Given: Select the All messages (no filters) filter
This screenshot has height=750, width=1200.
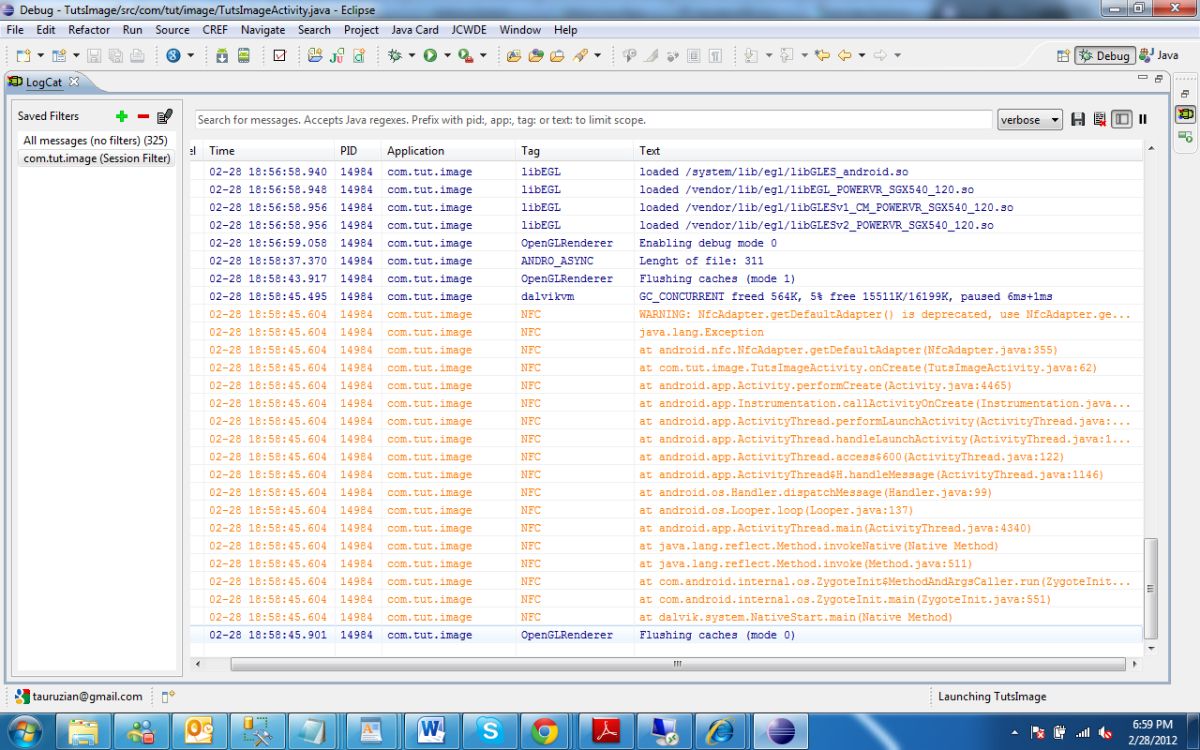Looking at the screenshot, I should (x=95, y=140).
